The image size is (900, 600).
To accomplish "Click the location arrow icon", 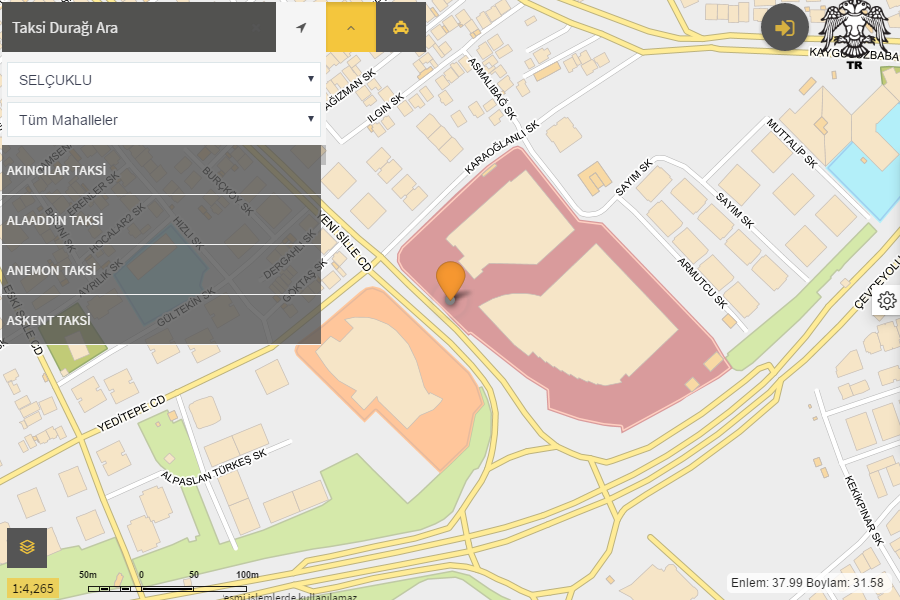I will point(301,28).
